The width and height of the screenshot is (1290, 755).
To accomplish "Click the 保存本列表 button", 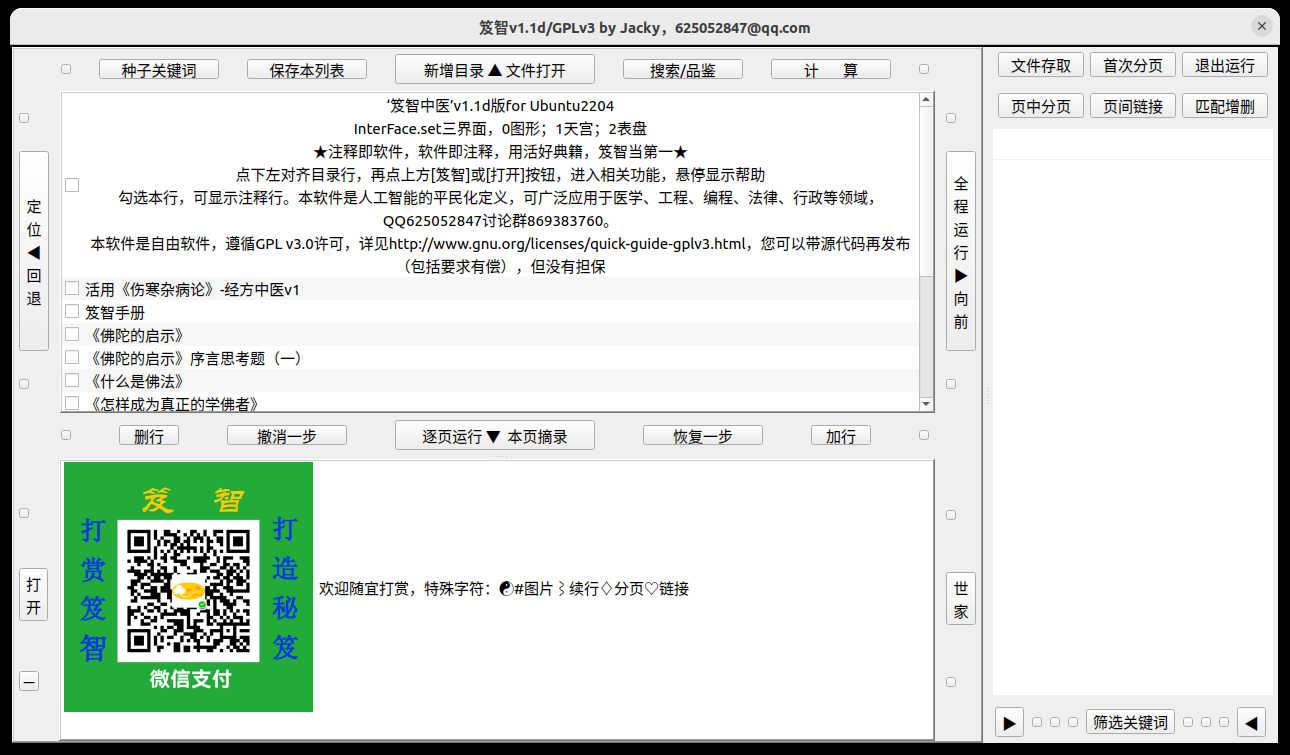I will pos(307,70).
